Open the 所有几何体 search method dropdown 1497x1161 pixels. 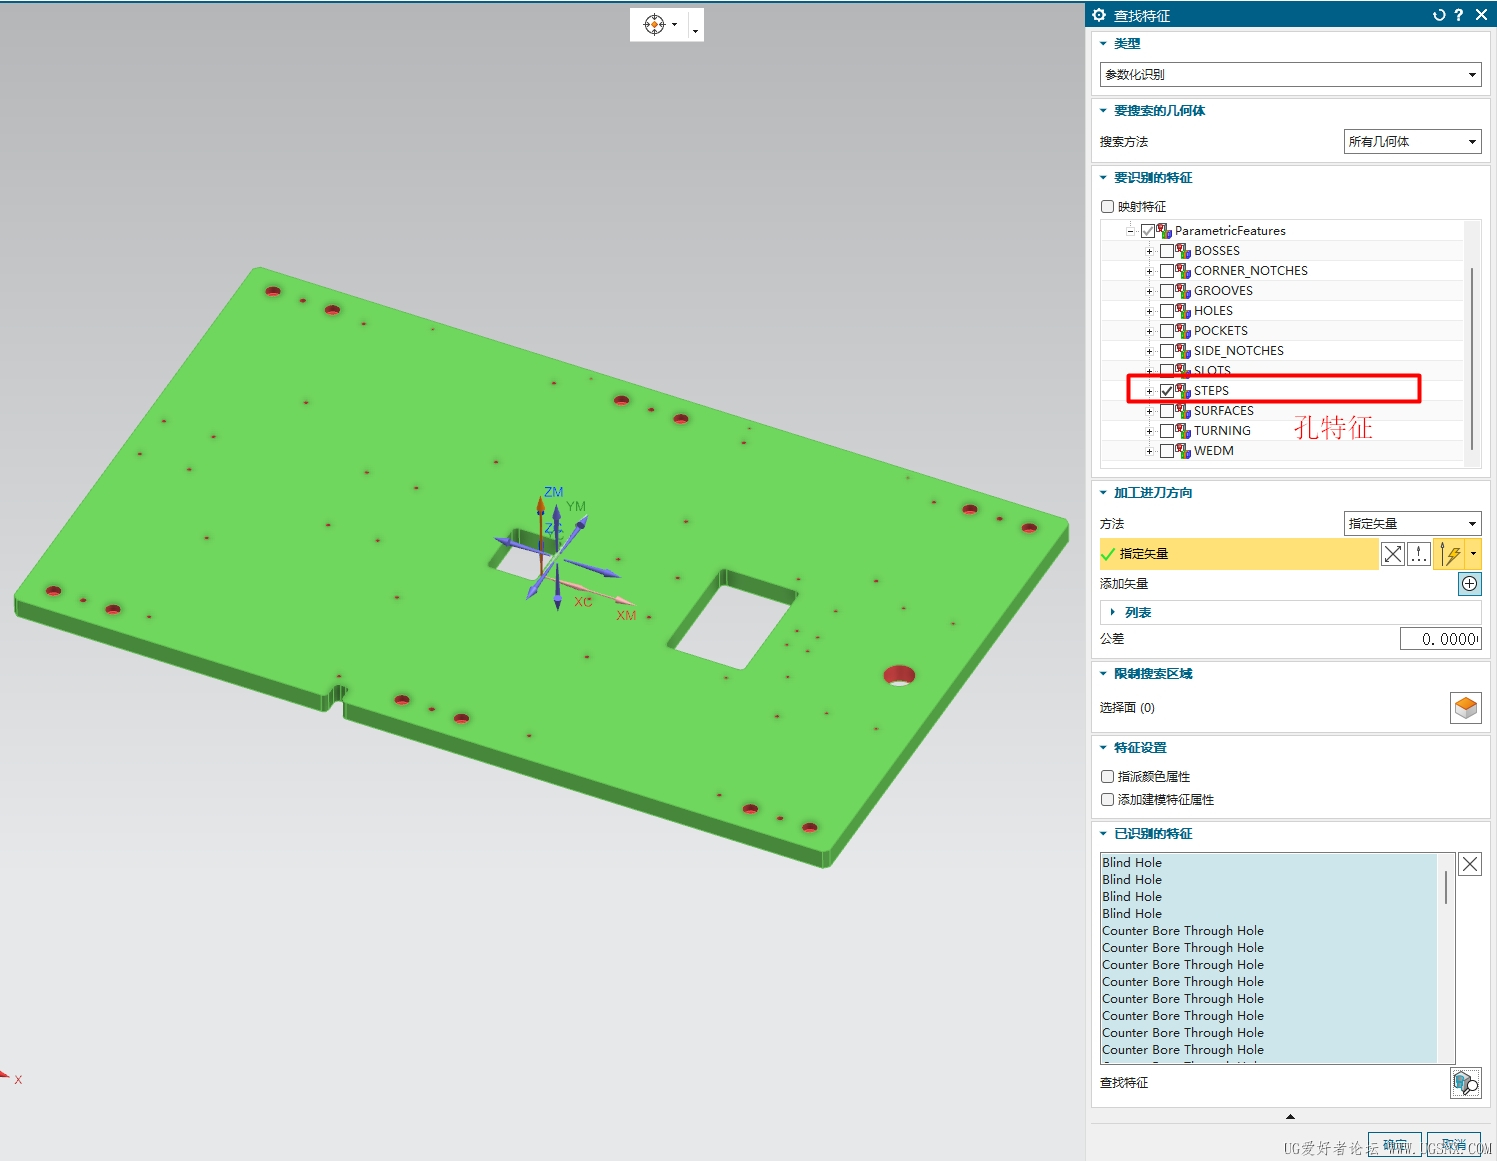(1412, 142)
